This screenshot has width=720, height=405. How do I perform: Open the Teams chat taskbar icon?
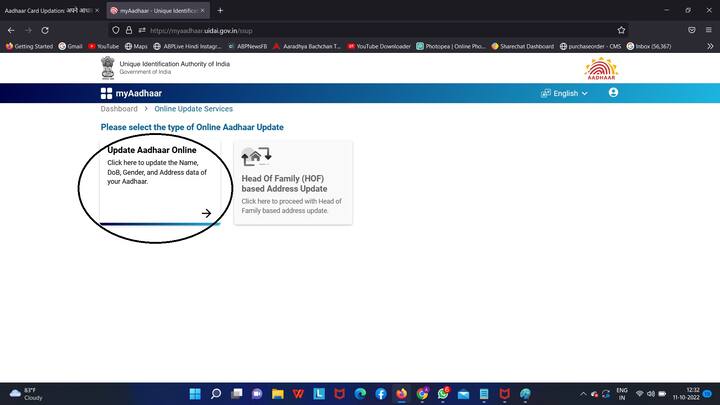click(x=257, y=394)
